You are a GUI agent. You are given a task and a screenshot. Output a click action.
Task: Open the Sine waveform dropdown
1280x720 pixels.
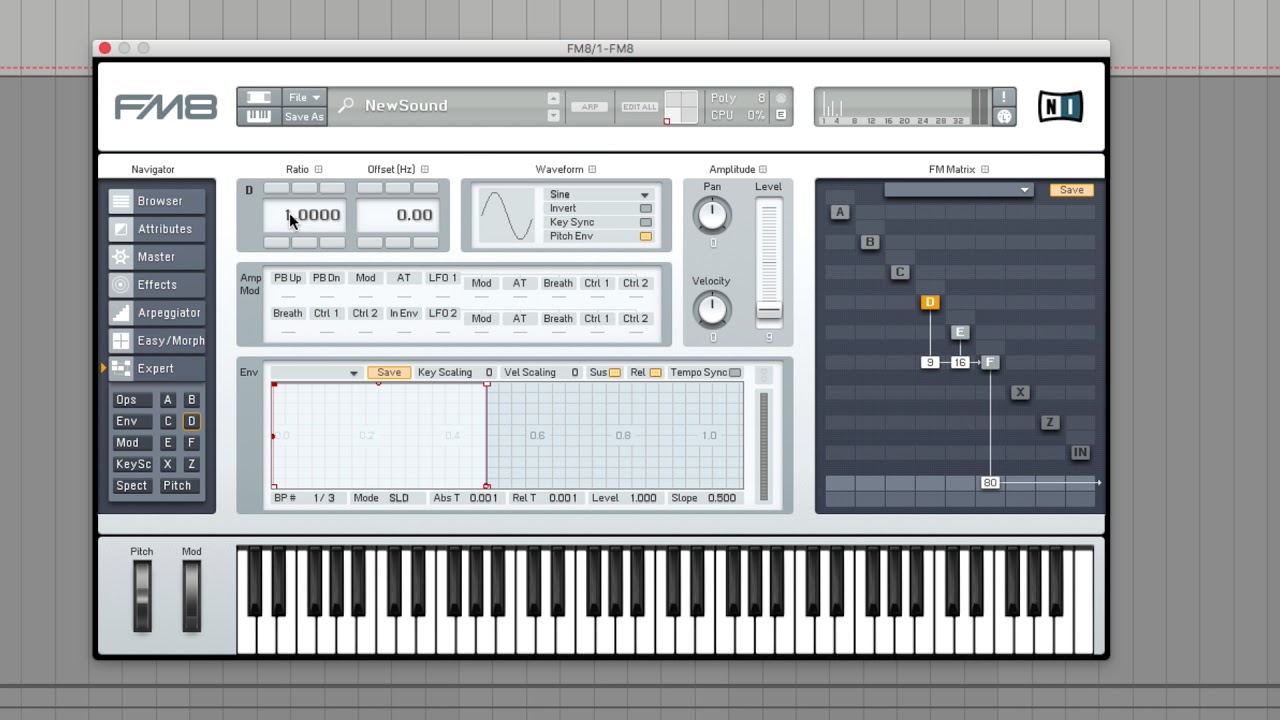pos(599,195)
